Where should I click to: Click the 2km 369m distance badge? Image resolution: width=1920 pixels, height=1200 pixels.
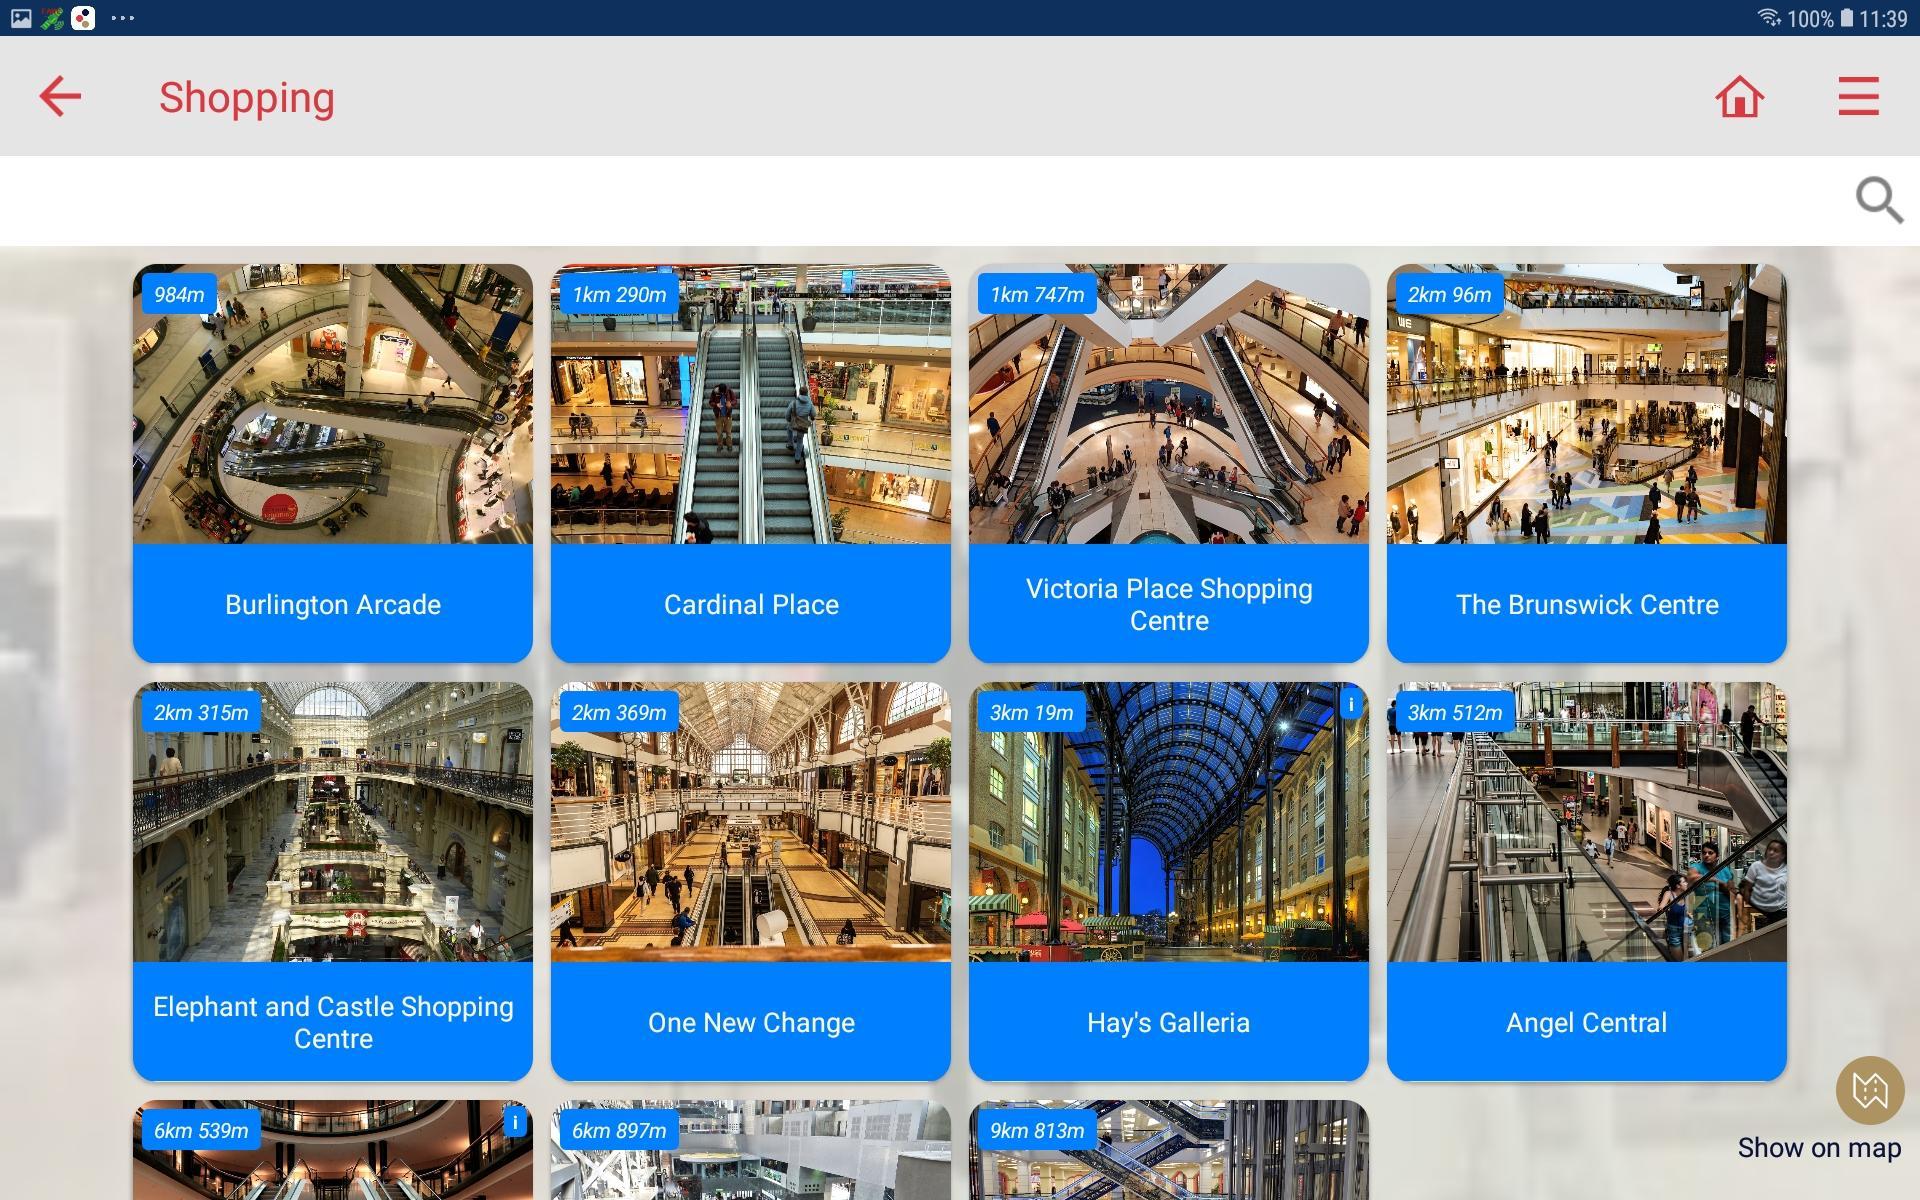coord(619,713)
